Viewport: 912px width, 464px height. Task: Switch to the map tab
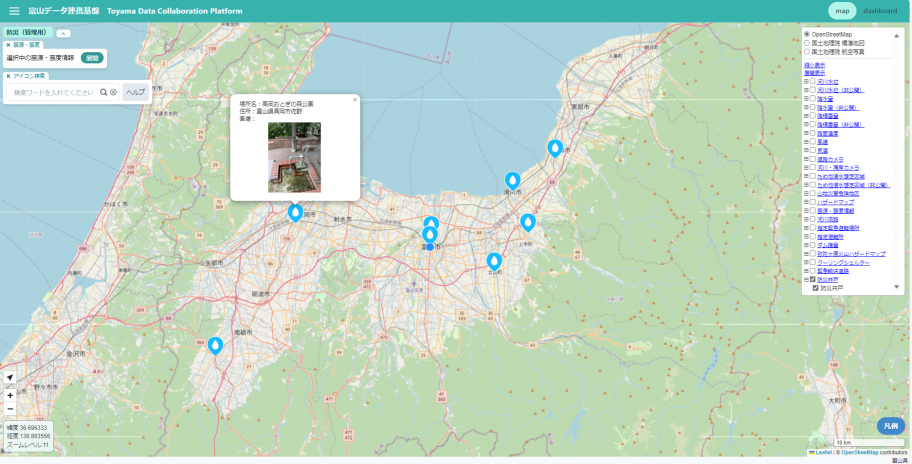coord(842,11)
